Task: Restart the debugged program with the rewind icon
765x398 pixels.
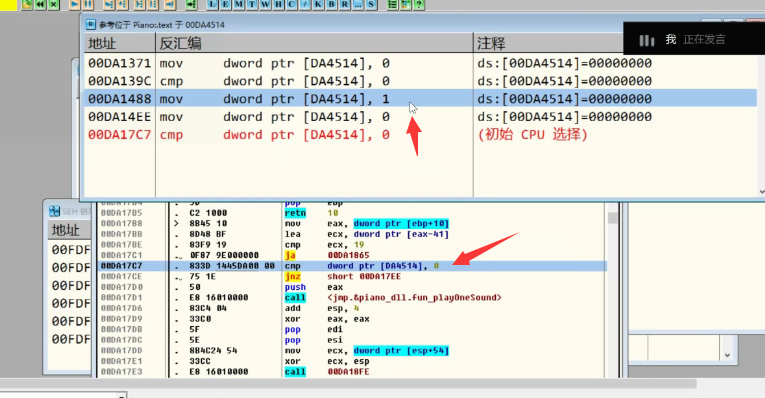Action: (40, 4)
